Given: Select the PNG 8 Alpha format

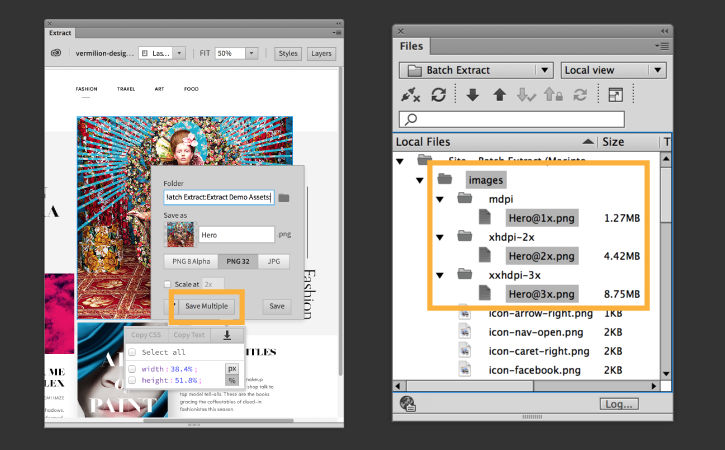Looking at the screenshot, I should click(x=191, y=261).
